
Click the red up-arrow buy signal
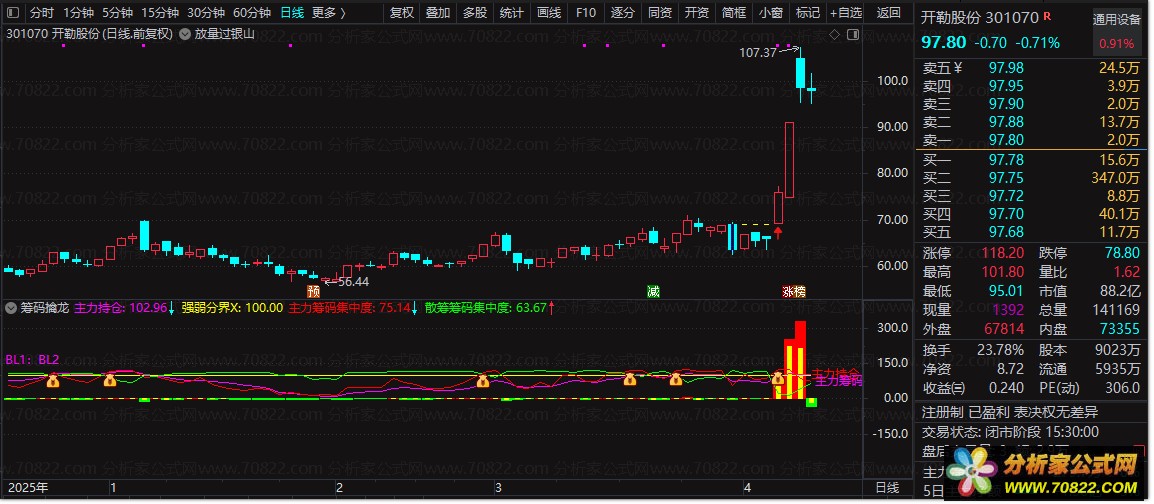[x=777, y=234]
